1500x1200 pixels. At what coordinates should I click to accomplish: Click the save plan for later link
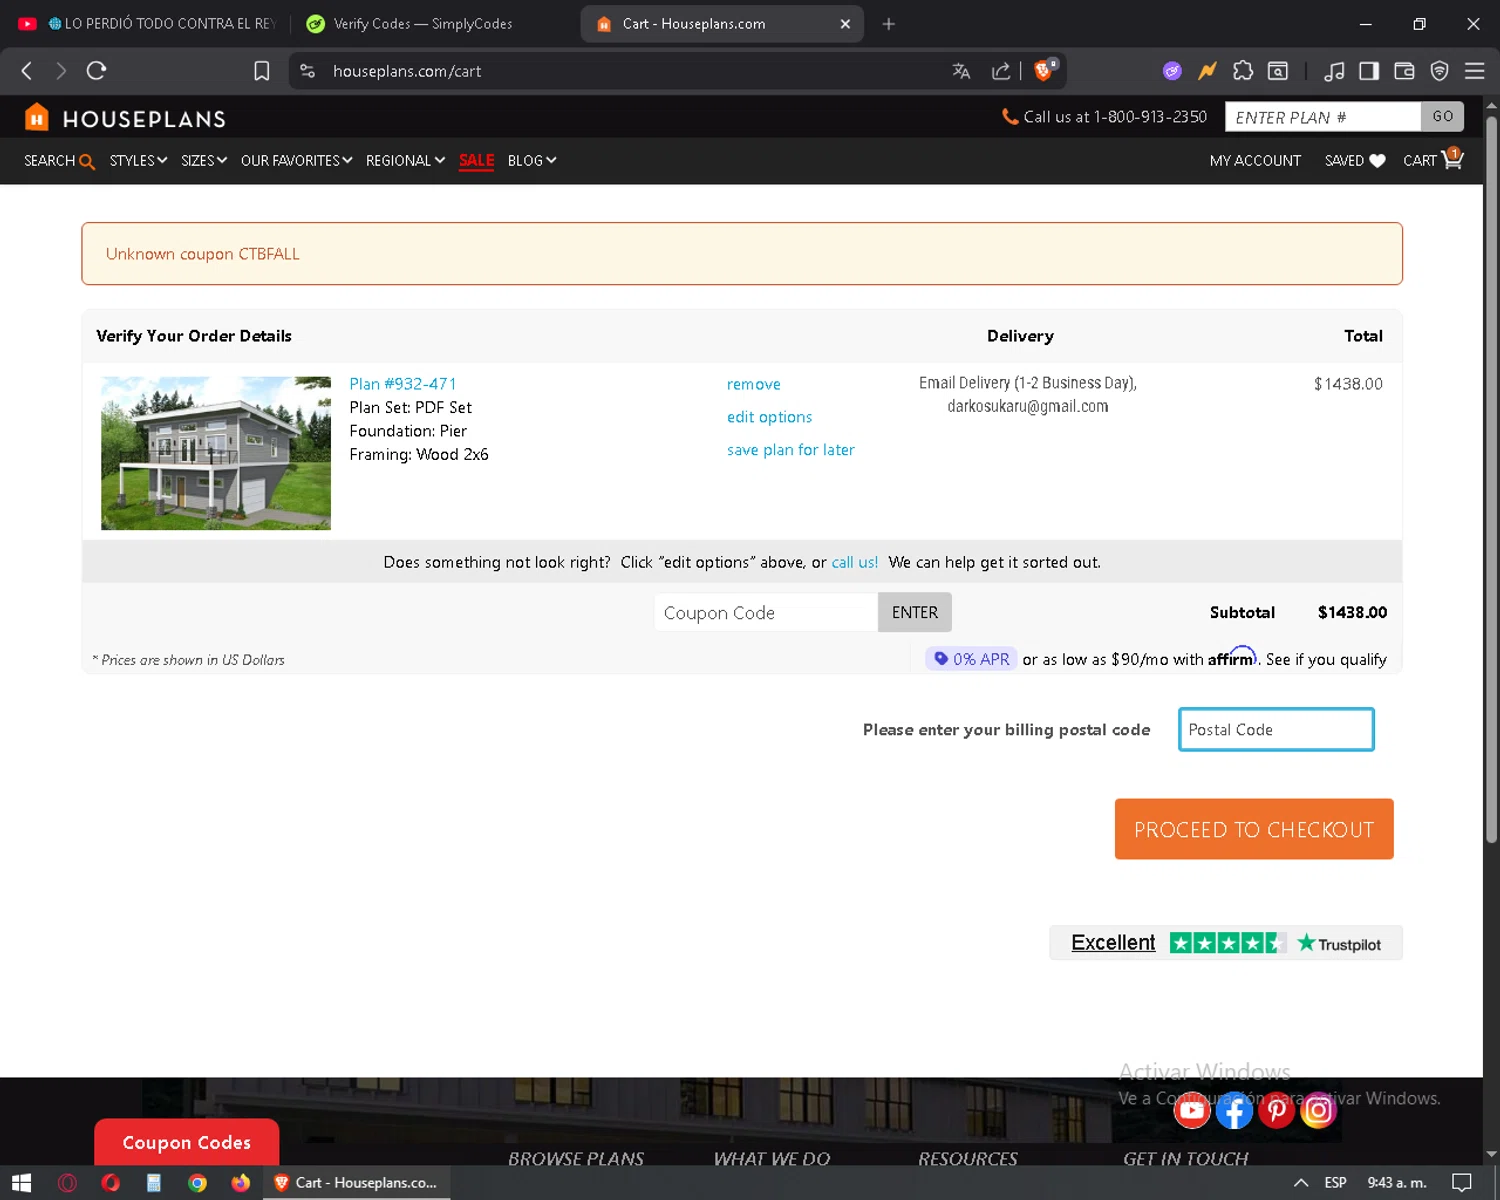pyautogui.click(x=790, y=450)
